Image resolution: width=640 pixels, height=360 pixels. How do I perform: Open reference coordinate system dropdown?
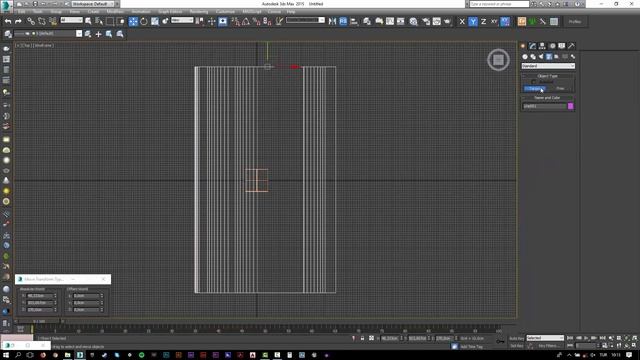click(182, 20)
